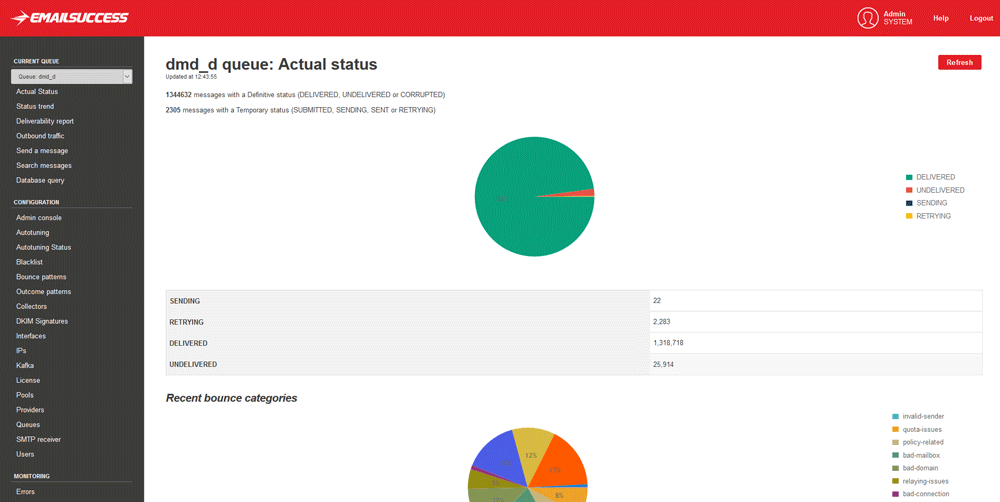Click Logout in the header
The image size is (1000, 502).
[x=981, y=18]
